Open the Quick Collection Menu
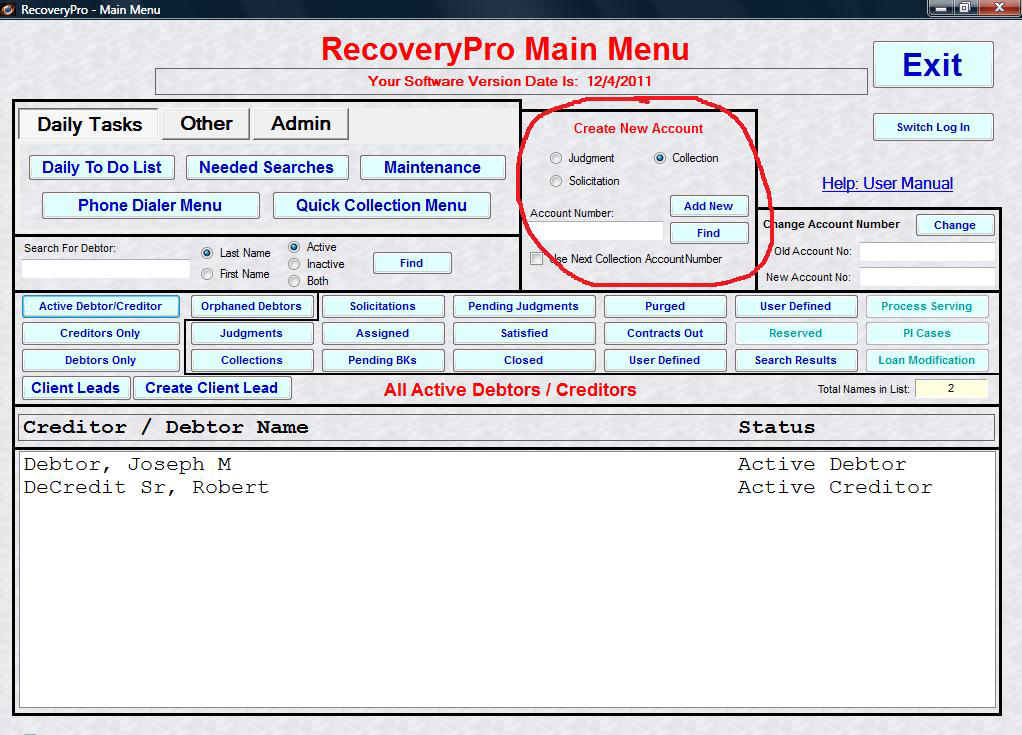 pos(381,205)
